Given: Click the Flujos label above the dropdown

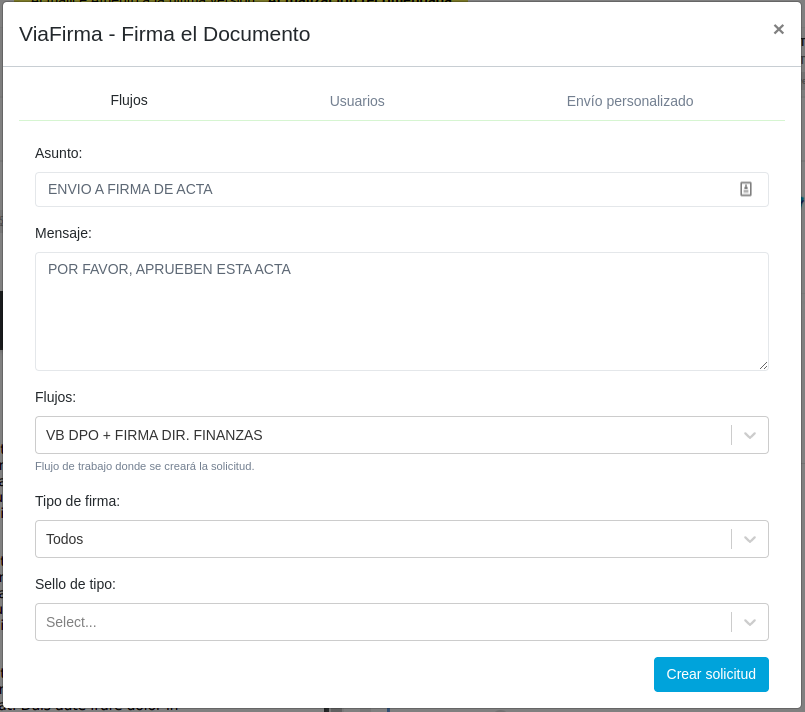Looking at the screenshot, I should (x=55, y=397).
